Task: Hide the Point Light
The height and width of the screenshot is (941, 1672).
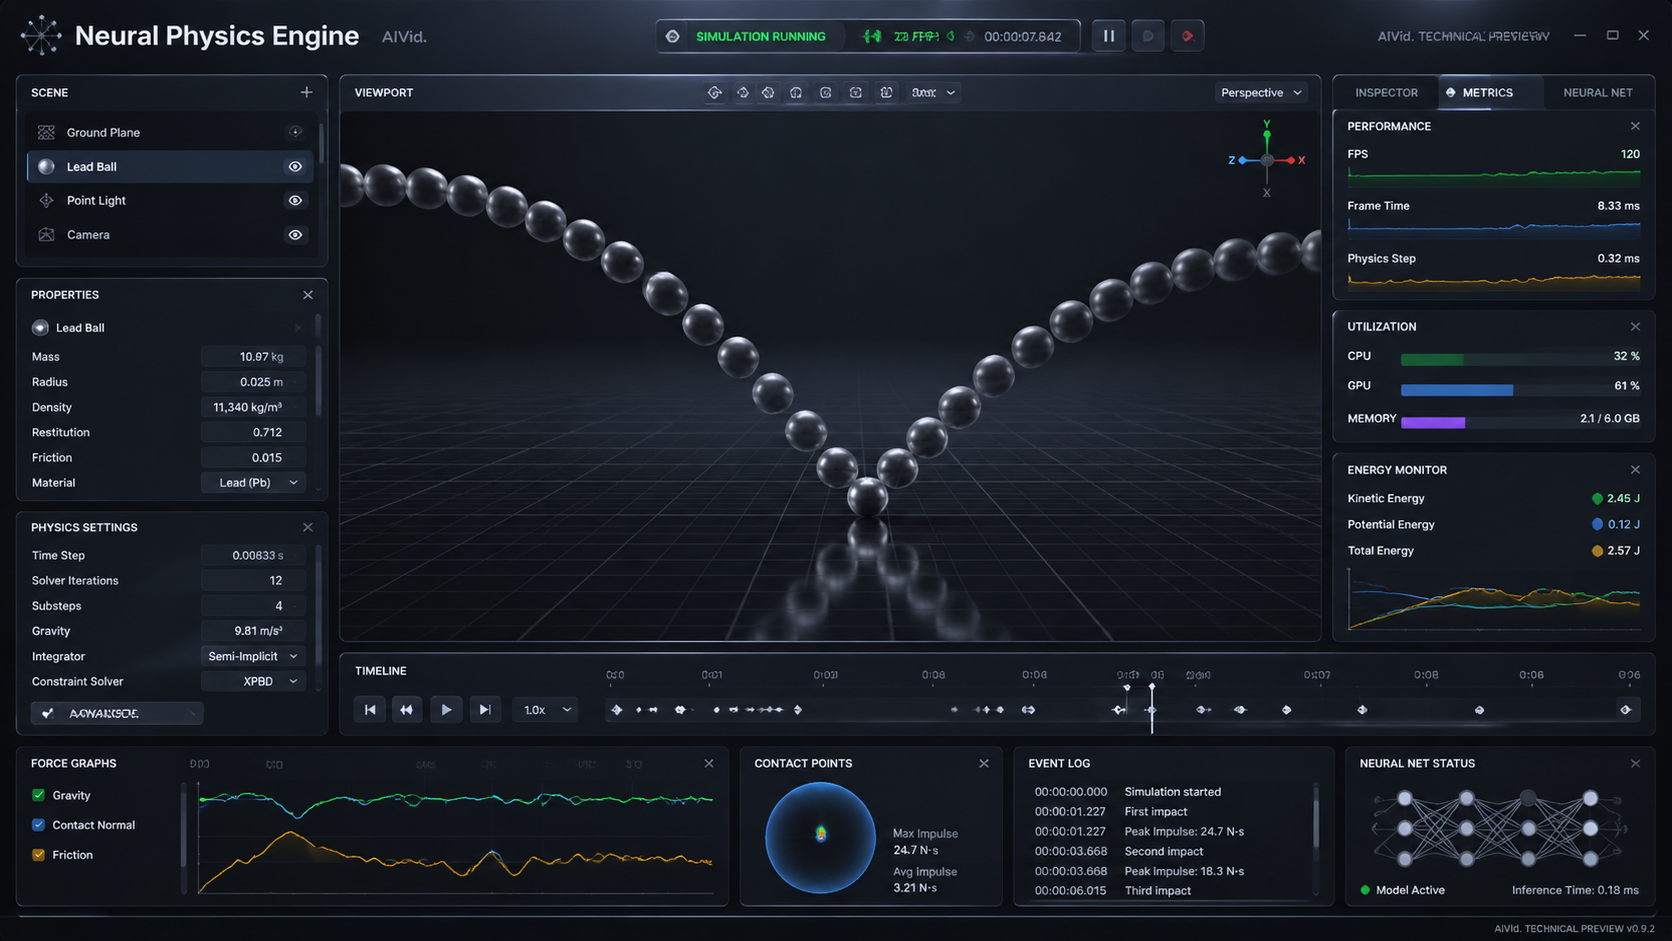Action: click(295, 201)
